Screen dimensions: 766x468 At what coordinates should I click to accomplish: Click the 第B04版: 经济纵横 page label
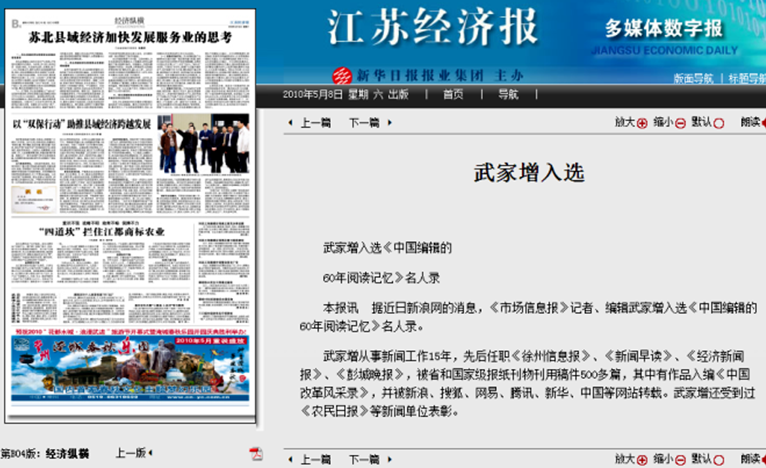[44, 453]
